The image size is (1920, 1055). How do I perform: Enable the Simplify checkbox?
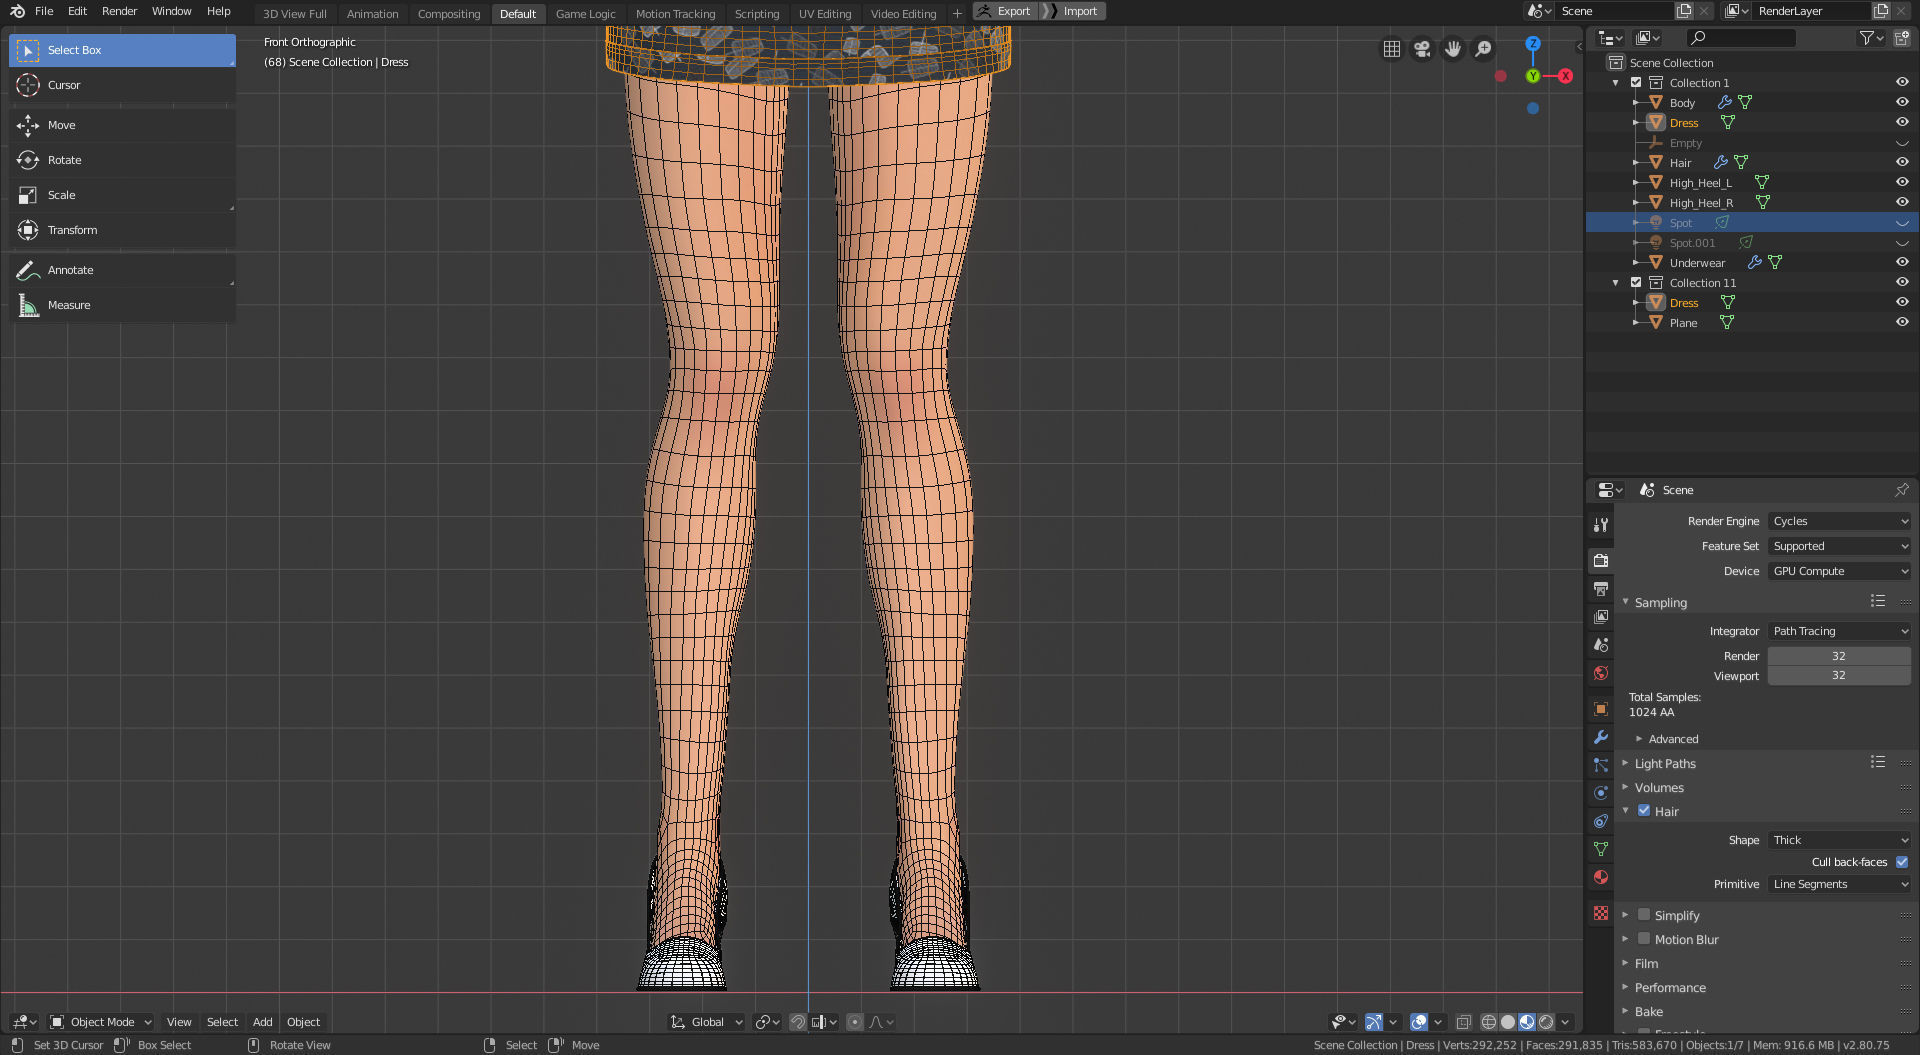click(x=1644, y=915)
